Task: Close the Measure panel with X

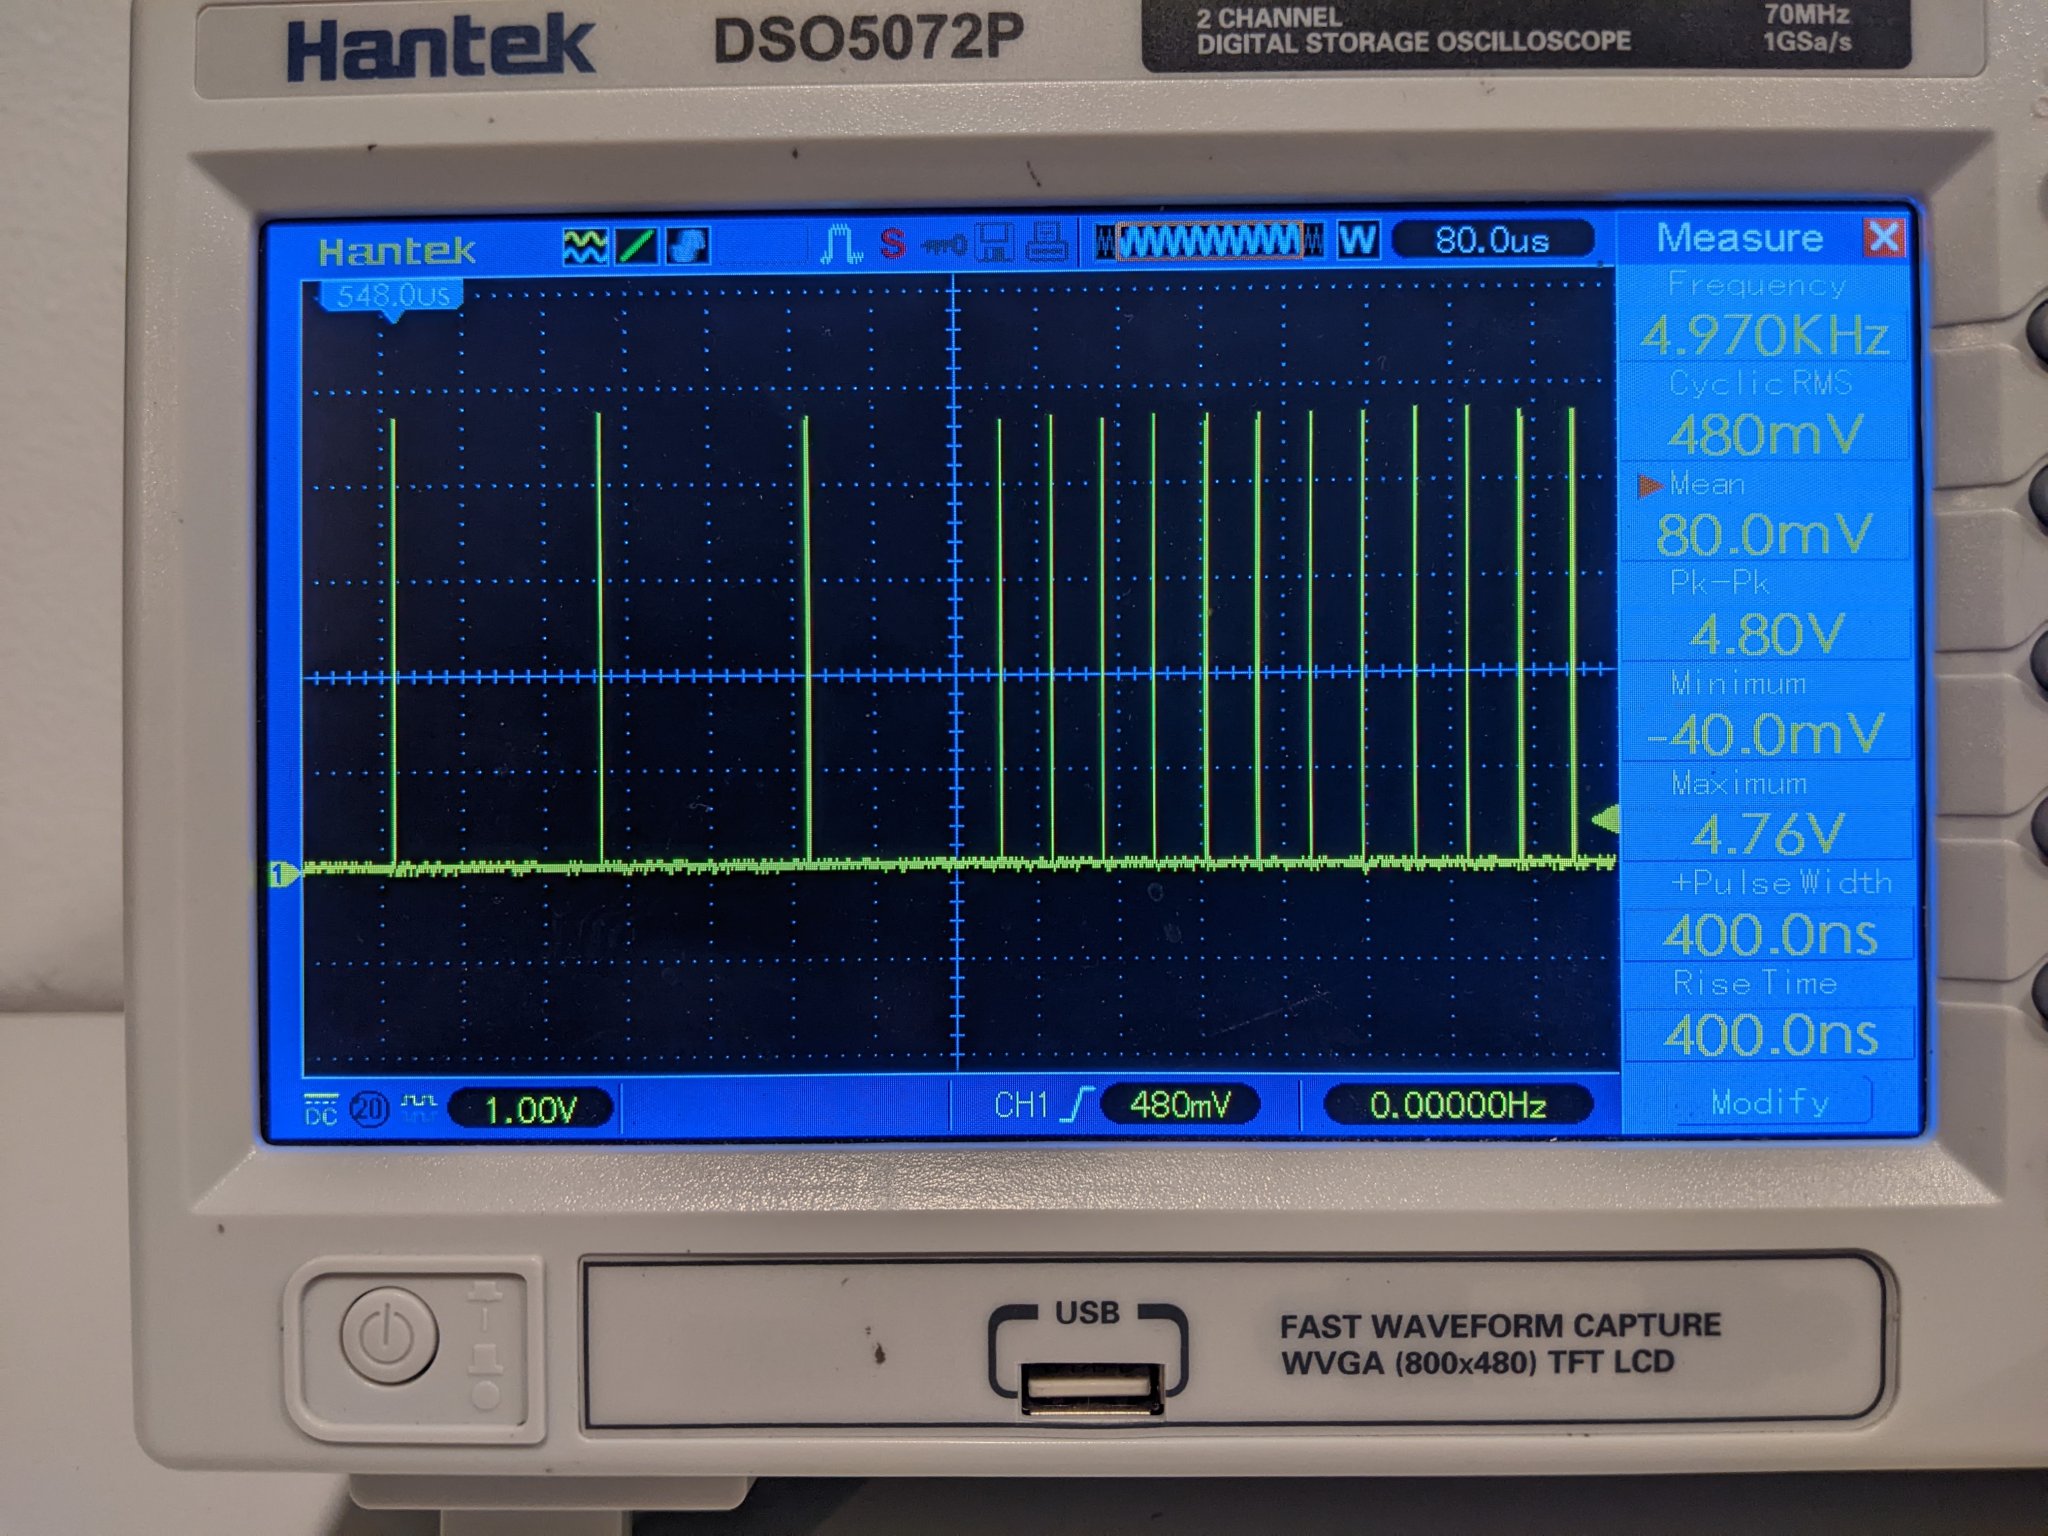Action: [x=1884, y=237]
